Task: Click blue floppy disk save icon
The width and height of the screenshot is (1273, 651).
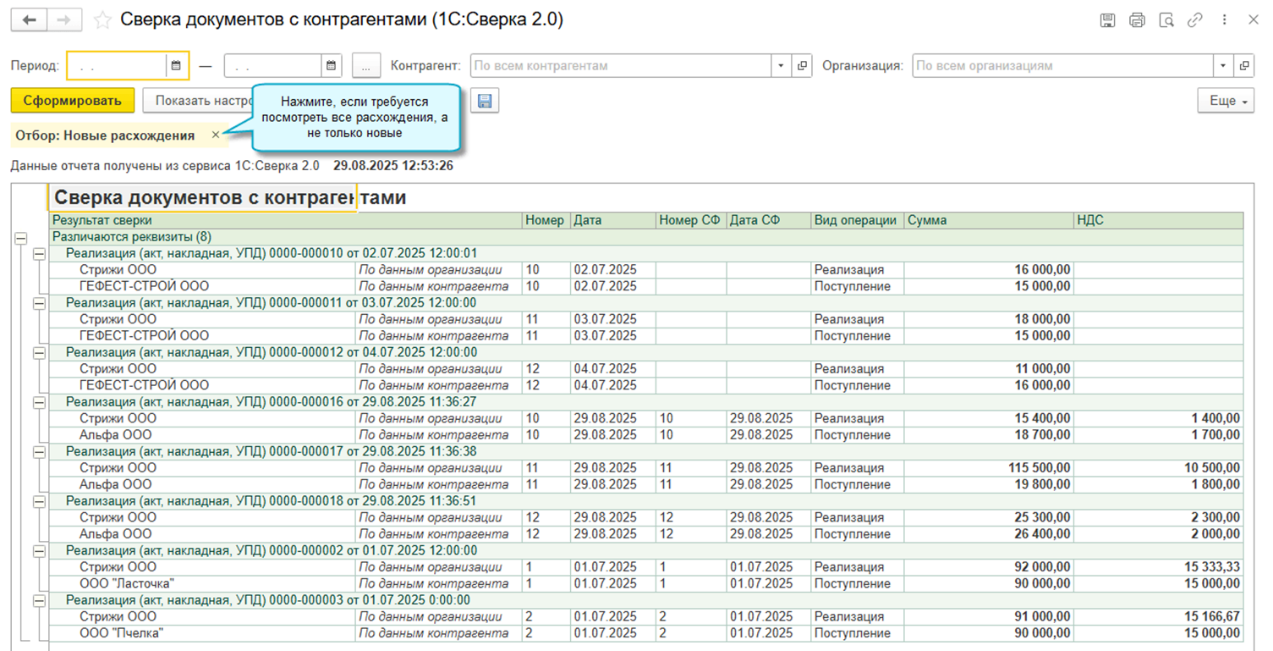Action: click(485, 101)
